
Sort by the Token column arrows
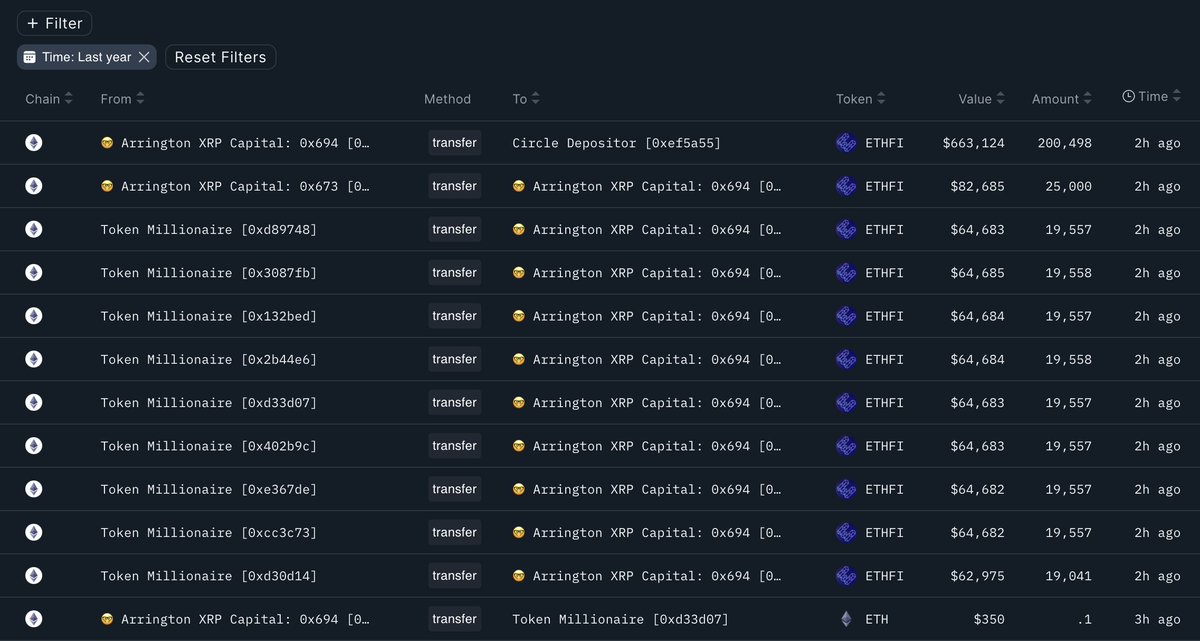(881, 99)
